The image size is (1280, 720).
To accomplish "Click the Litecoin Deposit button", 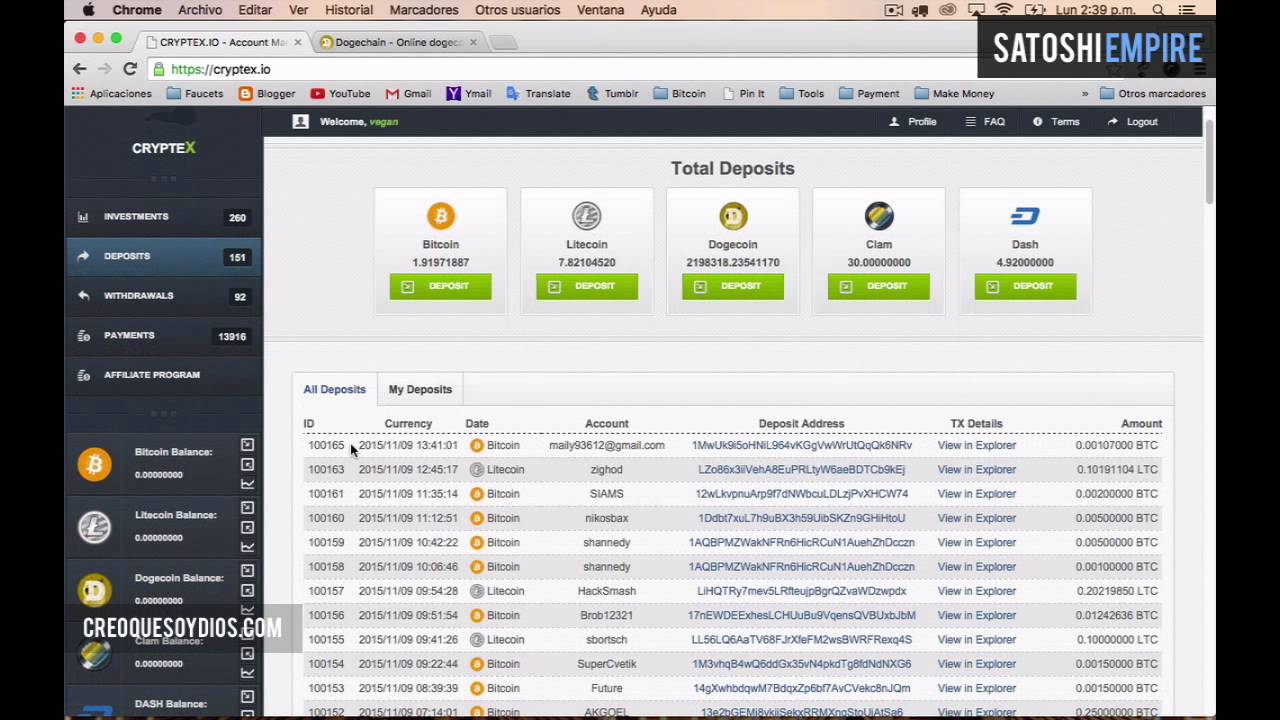I will (x=587, y=286).
